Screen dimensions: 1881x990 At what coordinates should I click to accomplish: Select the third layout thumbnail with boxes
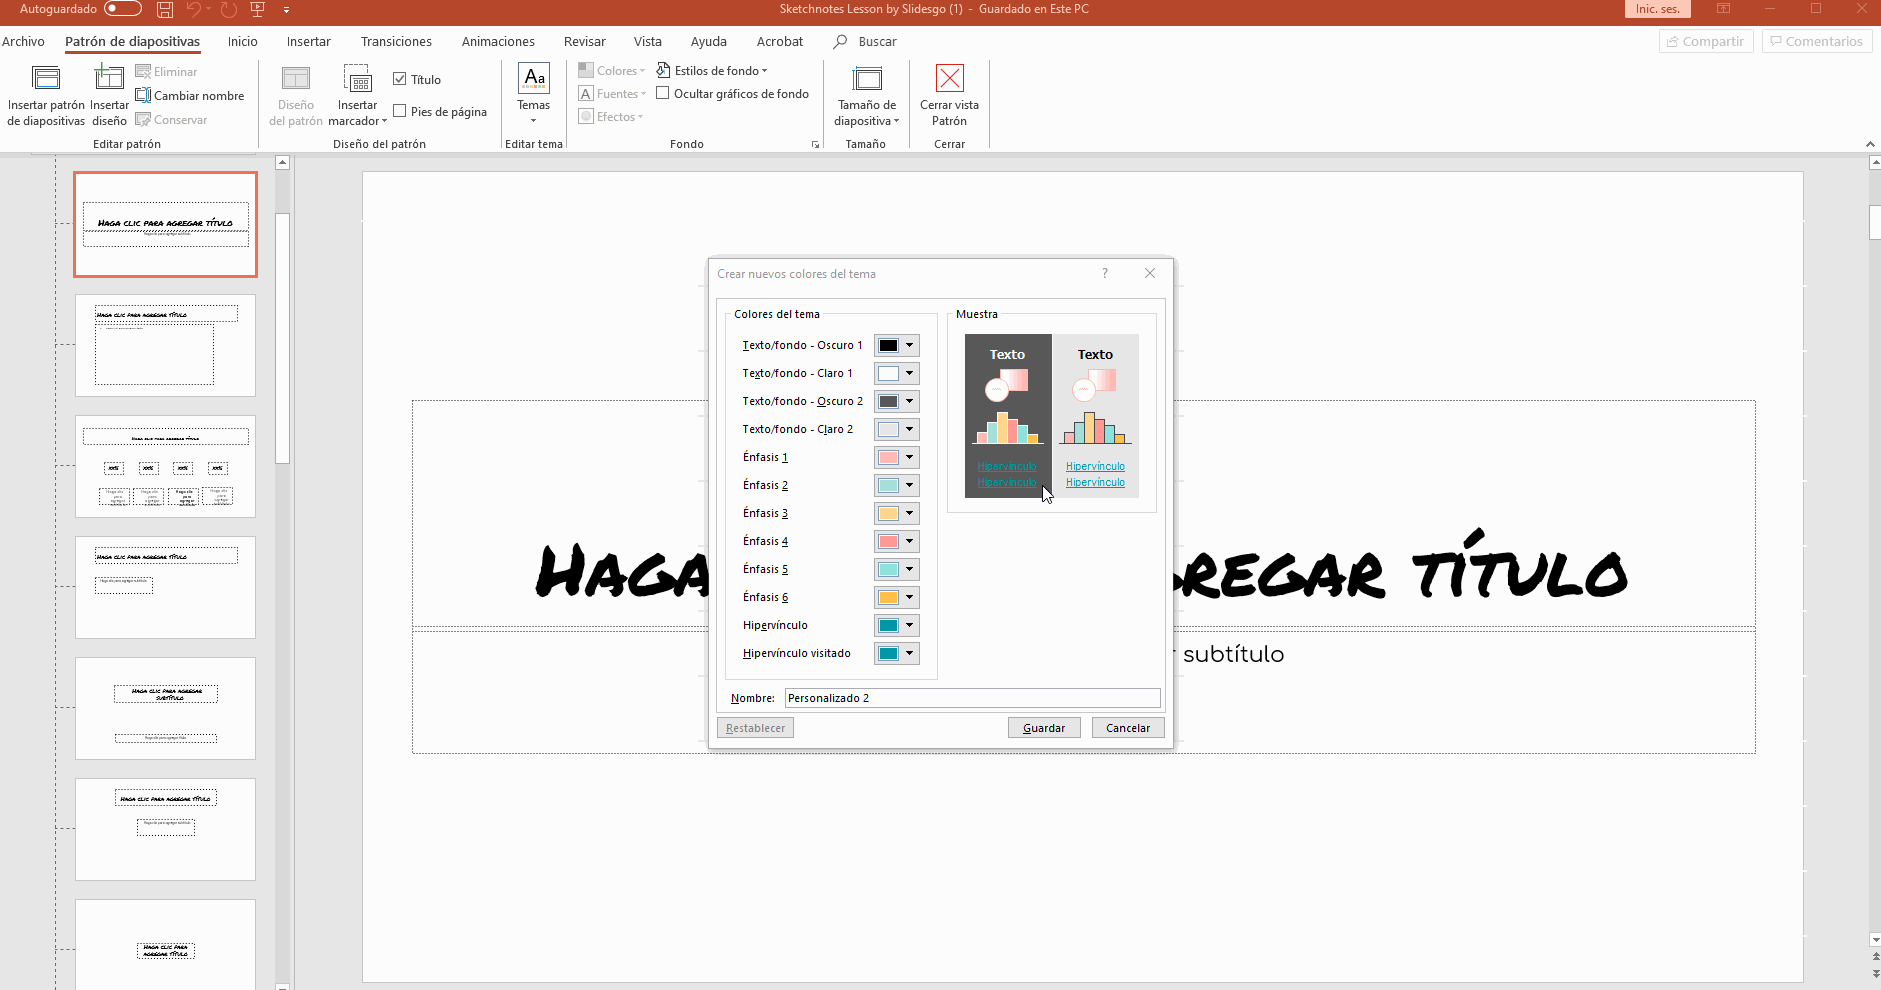pyautogui.click(x=165, y=467)
